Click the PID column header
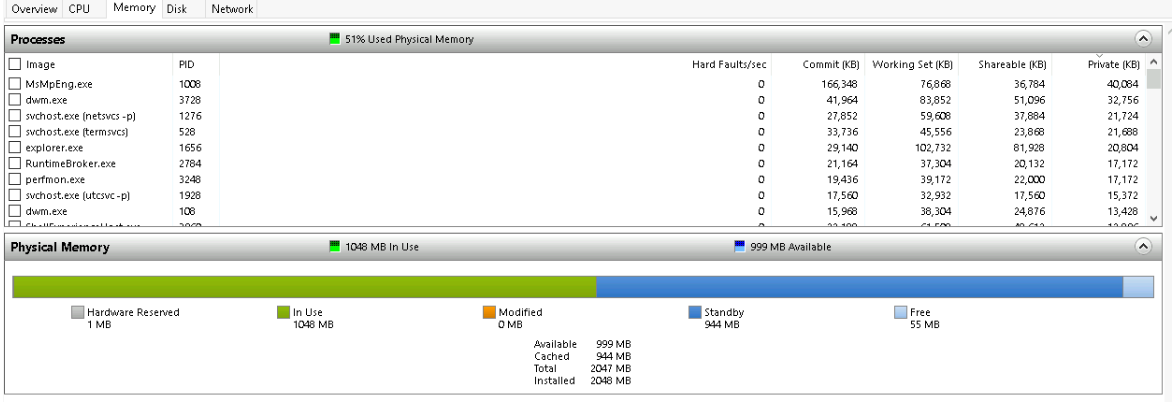Viewport: 1172px width, 406px height. point(187,64)
